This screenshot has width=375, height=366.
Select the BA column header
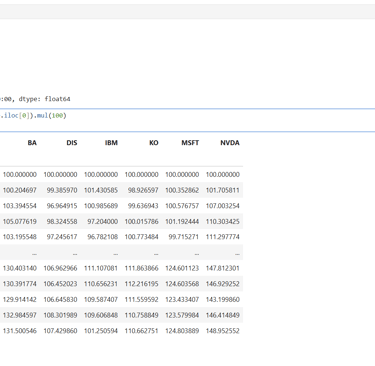click(x=32, y=143)
